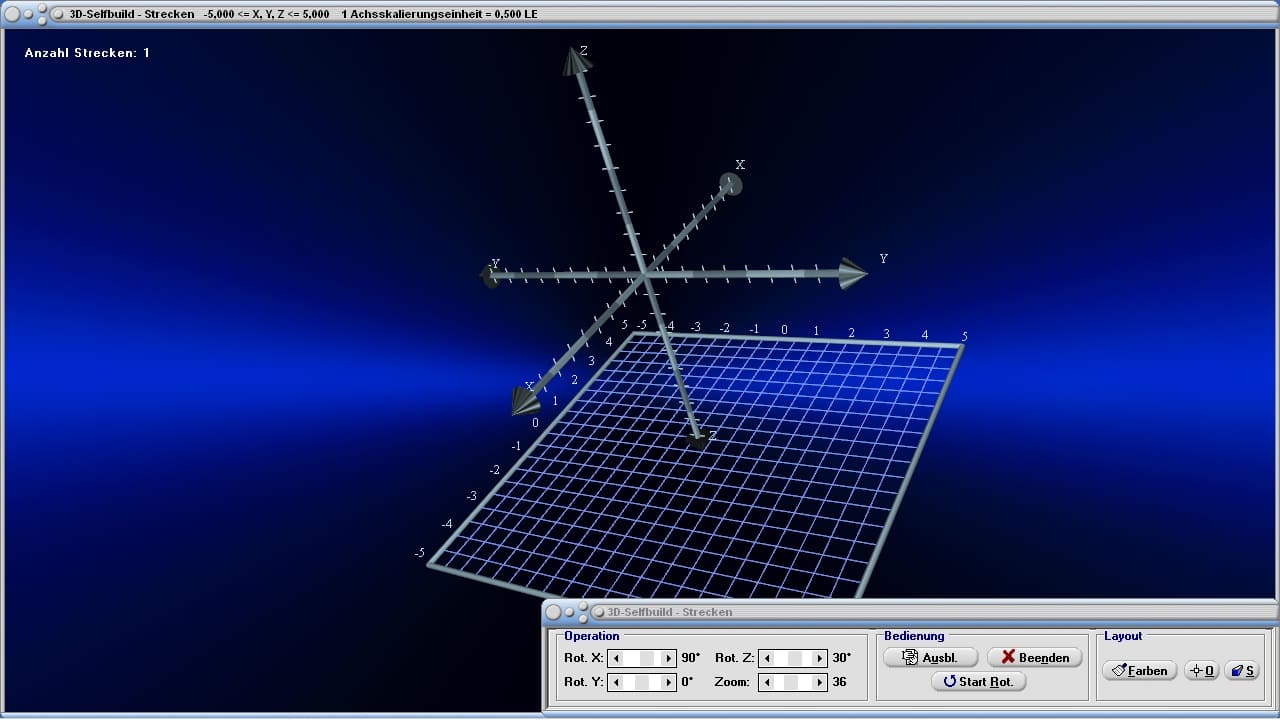This screenshot has width=1280, height=720.
Task: Increase Rot. Z with right arrow
Action: (819, 658)
